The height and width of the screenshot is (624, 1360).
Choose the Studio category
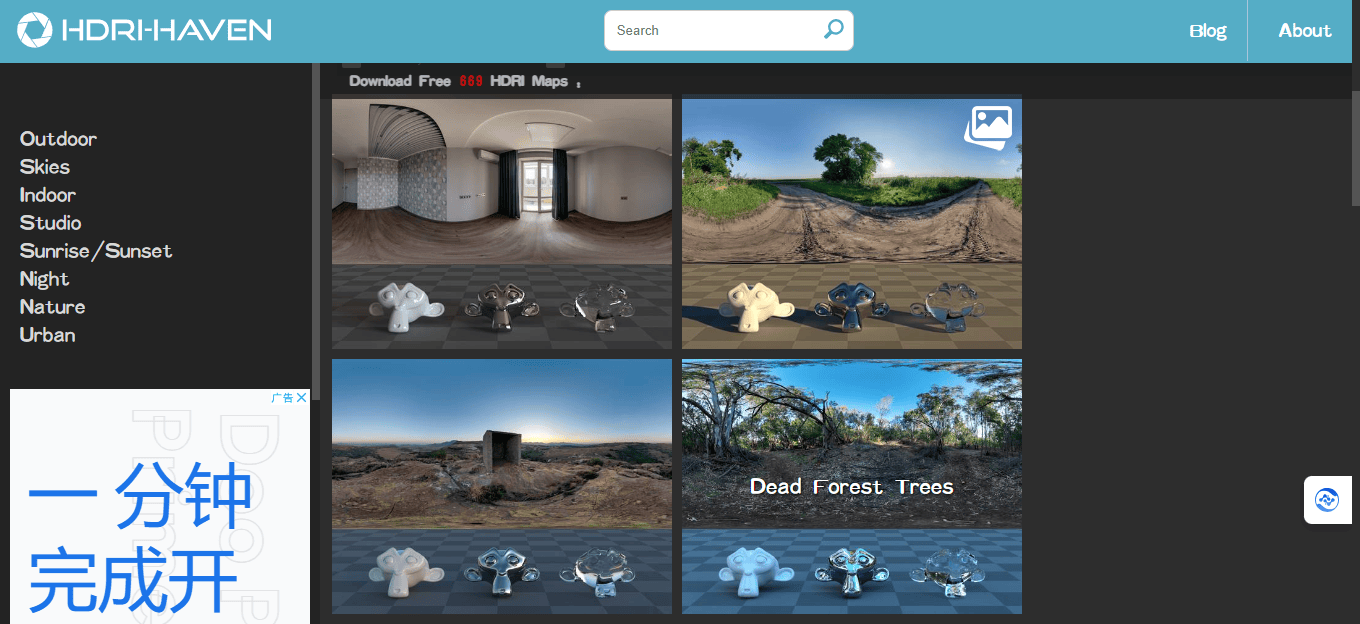pyautogui.click(x=51, y=223)
